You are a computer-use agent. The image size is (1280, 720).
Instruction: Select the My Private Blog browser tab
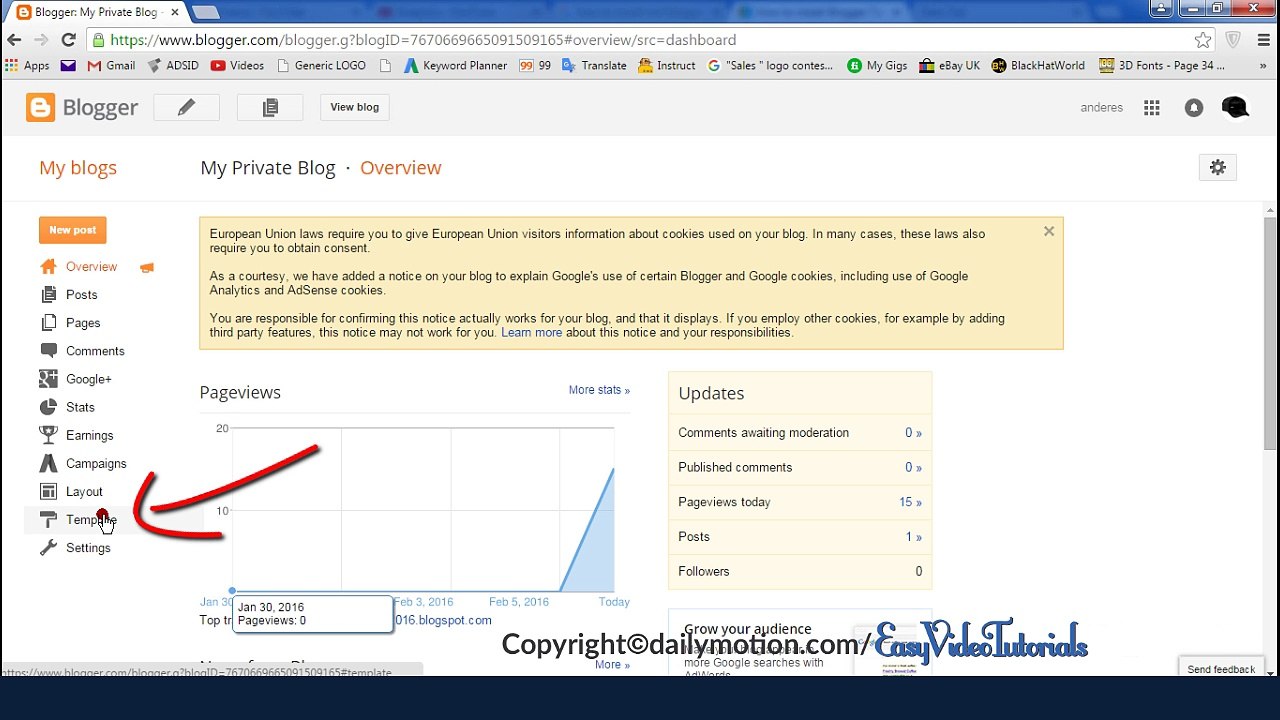(96, 12)
